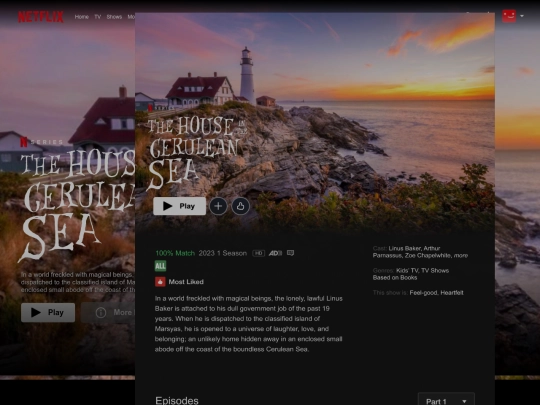Click the Most Liked thumbs badge icon
This screenshot has width=540, height=405.
(160, 282)
